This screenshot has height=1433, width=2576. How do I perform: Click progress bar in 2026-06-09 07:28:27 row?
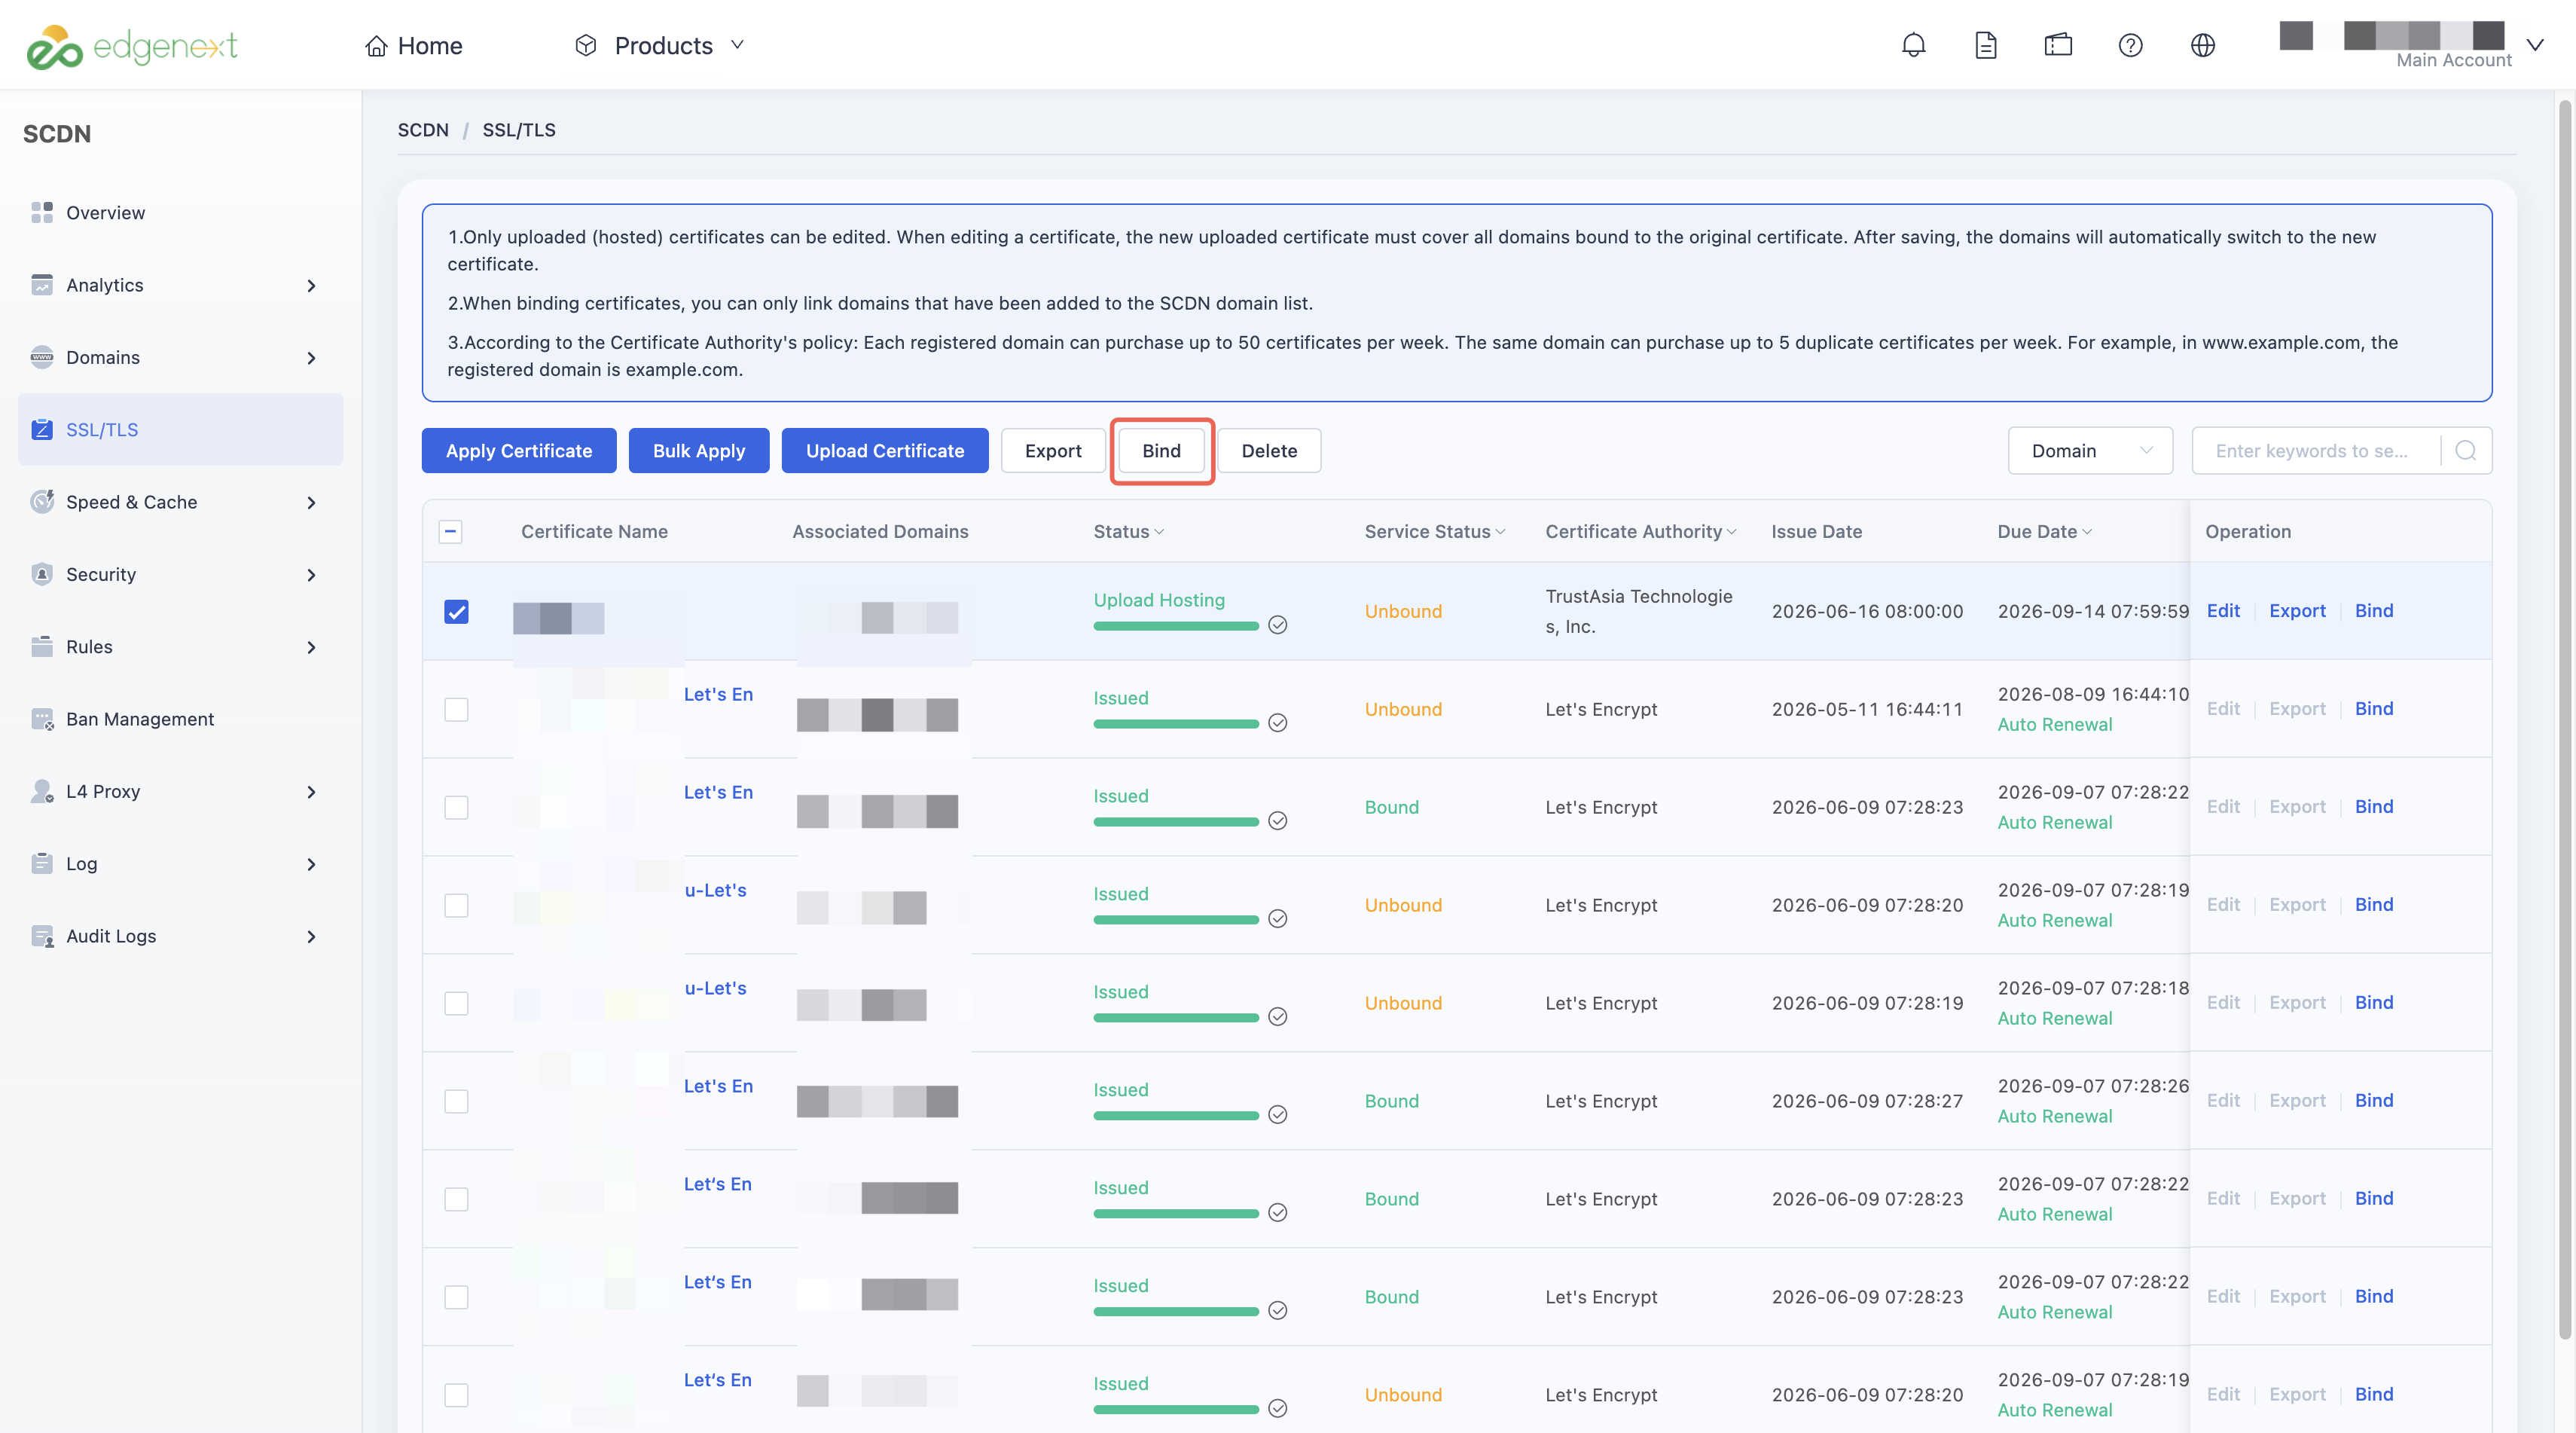click(1176, 1116)
